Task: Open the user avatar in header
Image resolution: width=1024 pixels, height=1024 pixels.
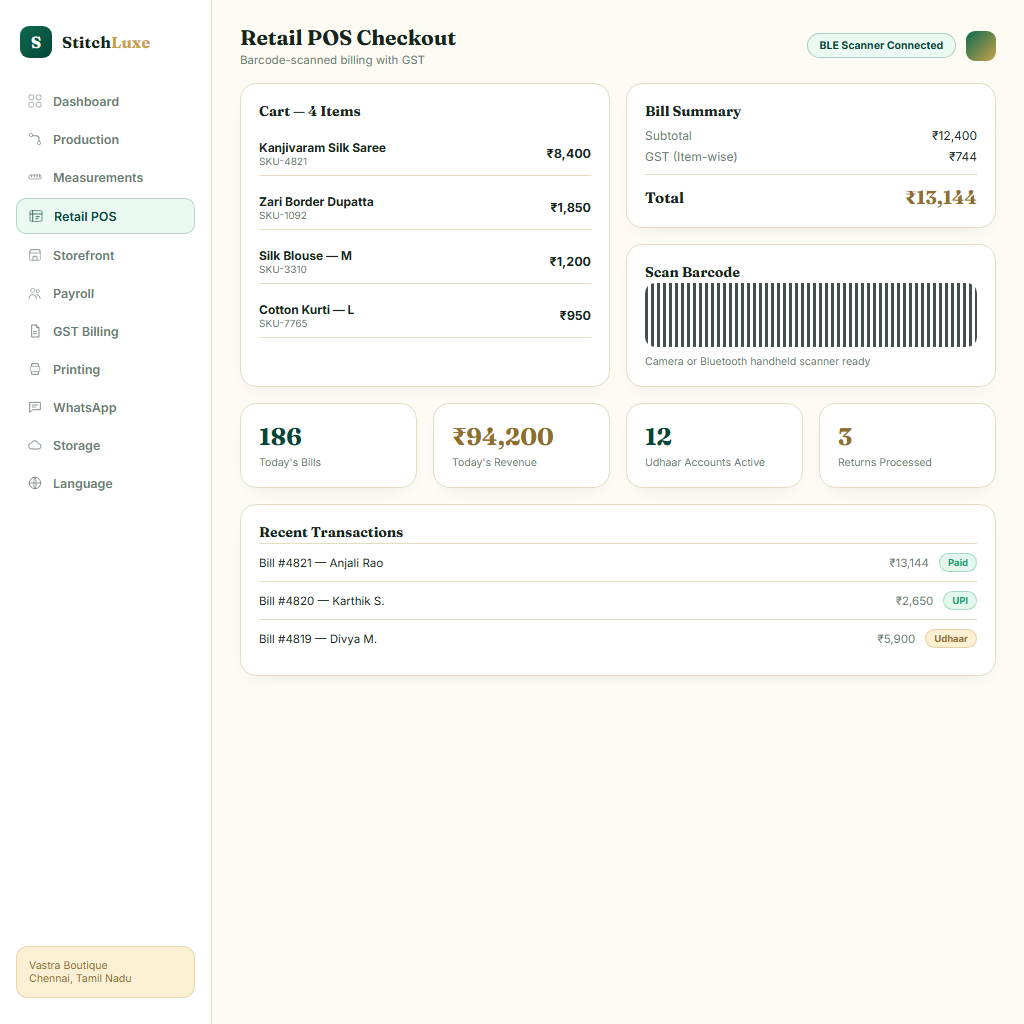Action: coord(980,46)
